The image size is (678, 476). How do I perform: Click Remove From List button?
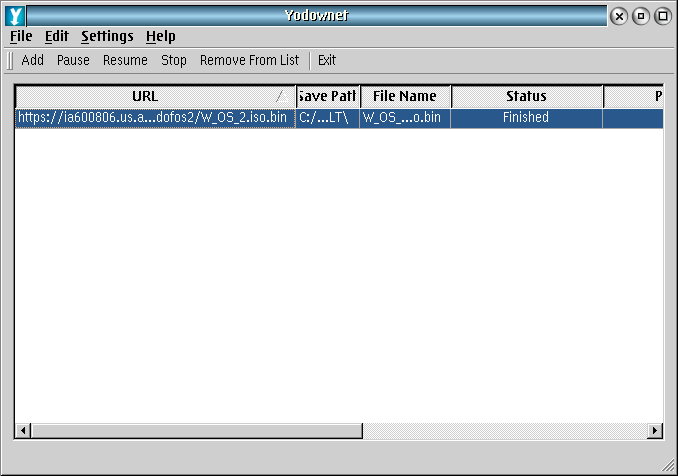249,60
